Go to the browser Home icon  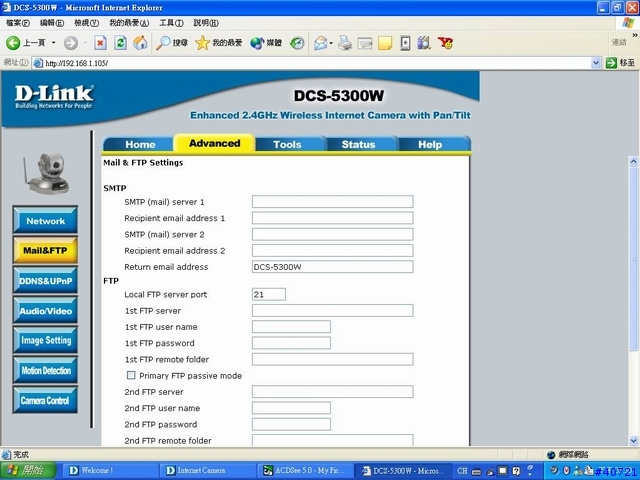(x=140, y=42)
